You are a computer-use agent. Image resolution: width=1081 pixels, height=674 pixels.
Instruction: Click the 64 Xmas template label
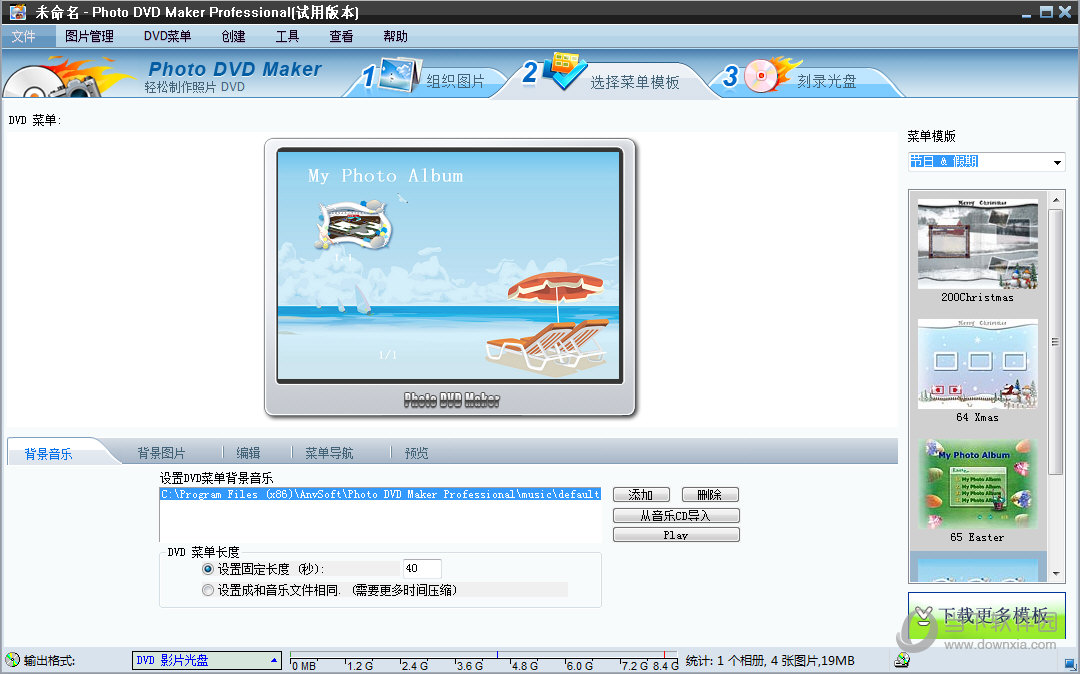click(978, 418)
